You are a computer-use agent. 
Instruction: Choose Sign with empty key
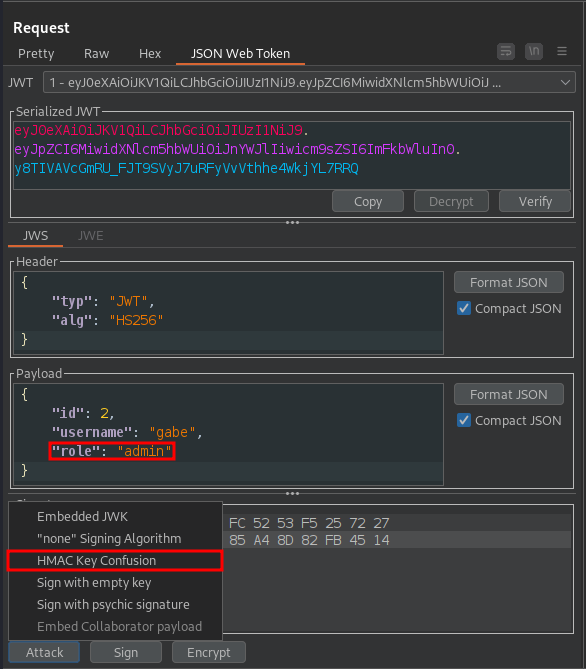(115, 583)
